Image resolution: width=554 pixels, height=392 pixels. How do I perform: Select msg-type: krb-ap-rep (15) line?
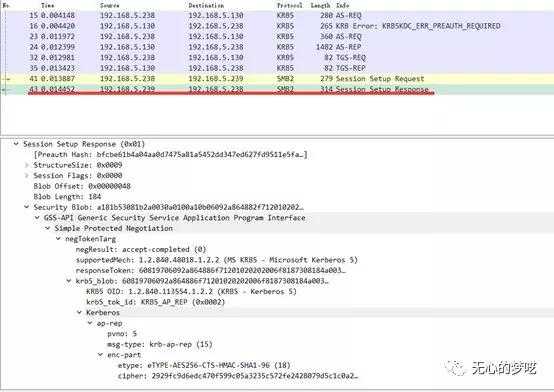[x=160, y=344]
